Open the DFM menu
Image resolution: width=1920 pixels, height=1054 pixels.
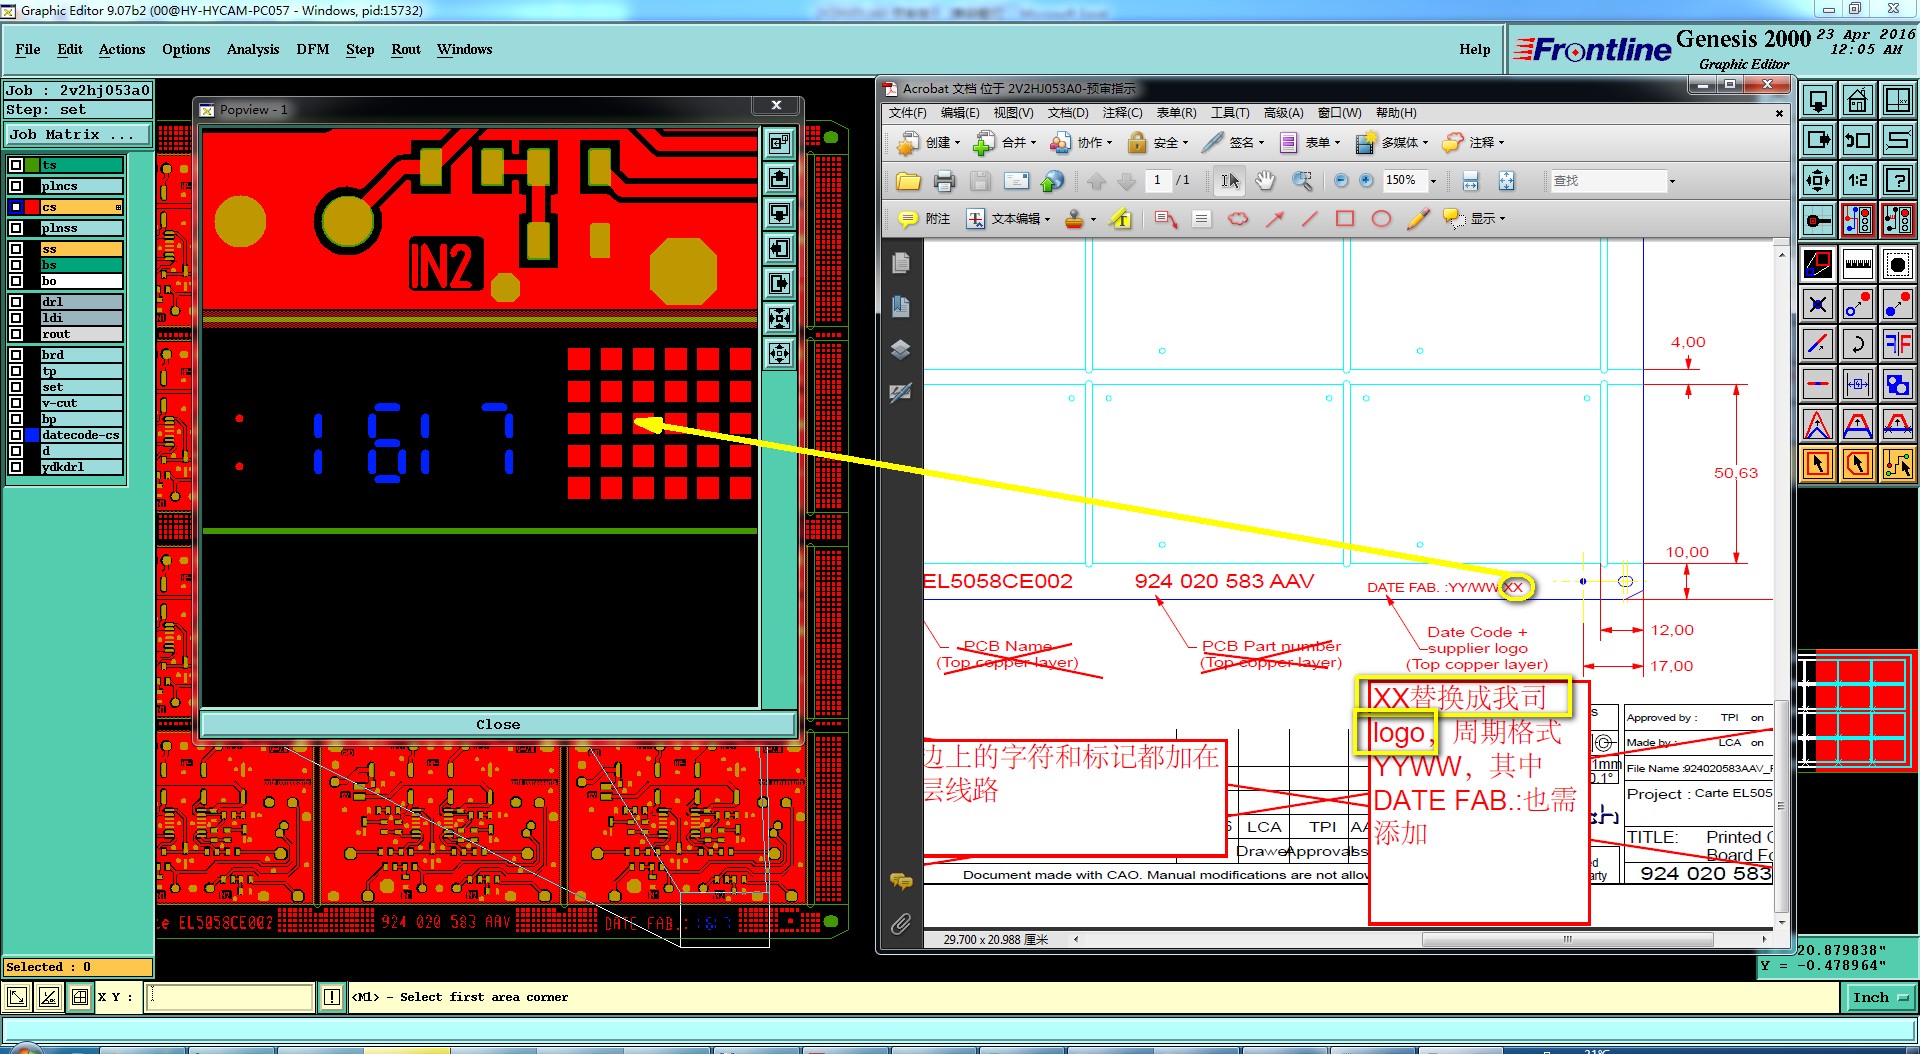point(313,49)
